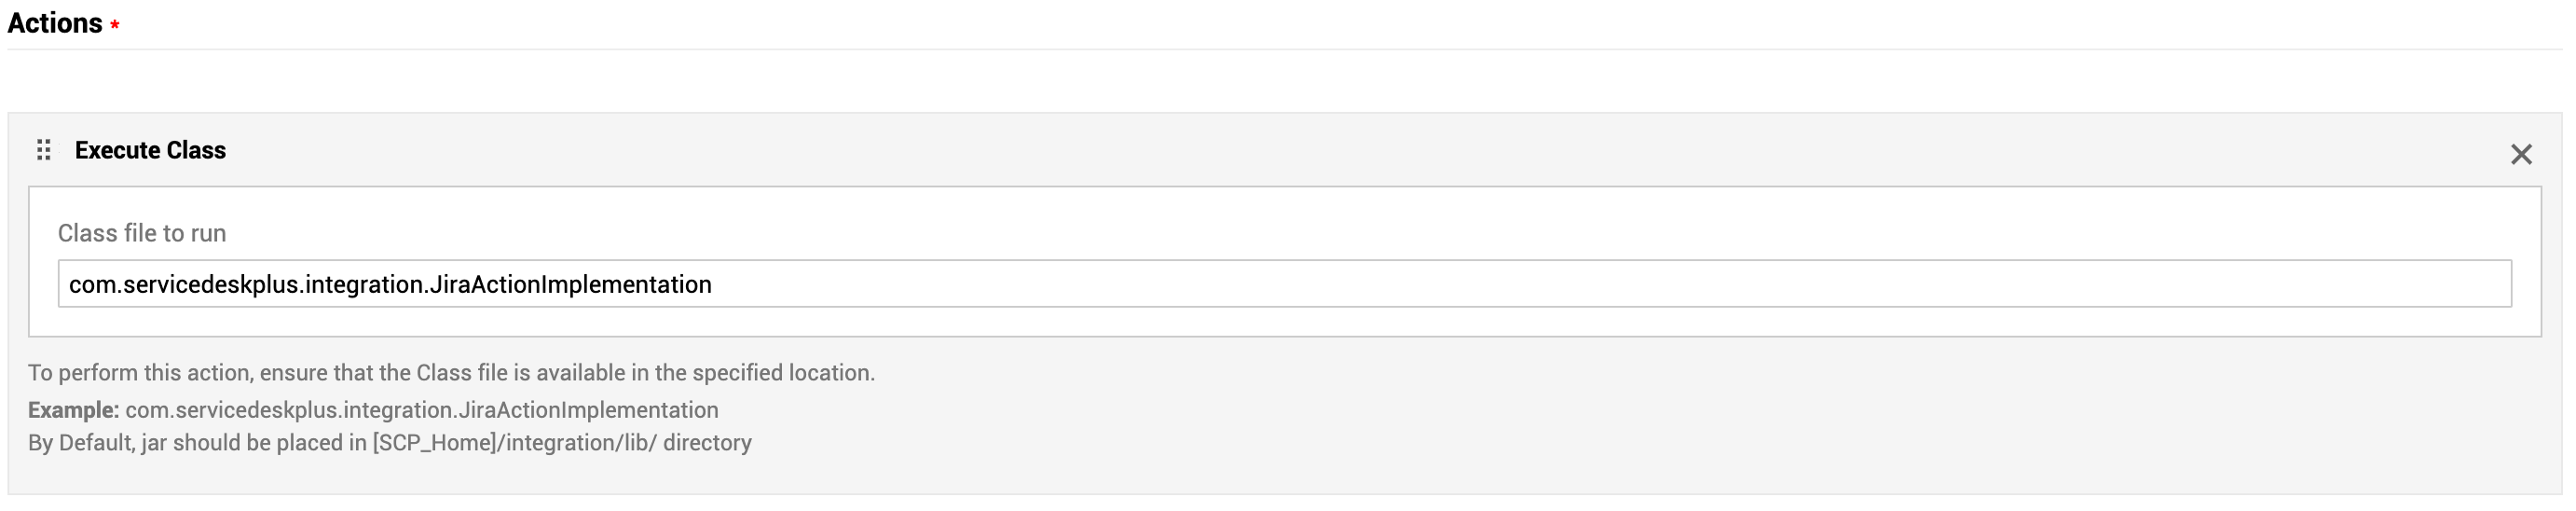Click the word 'directory' ending the jar note
The width and height of the screenshot is (2576, 511).
pos(707,443)
